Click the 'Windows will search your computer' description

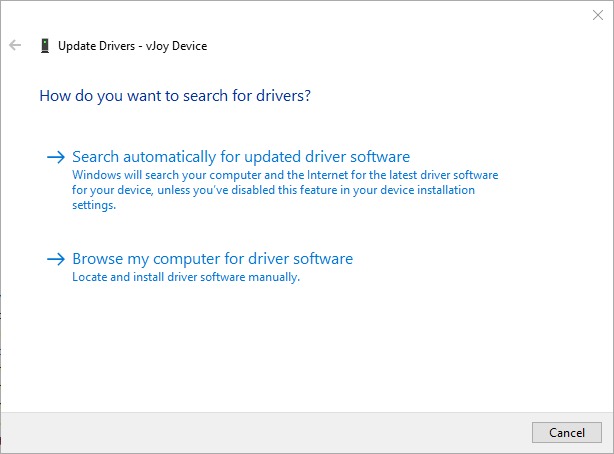[x=285, y=190]
